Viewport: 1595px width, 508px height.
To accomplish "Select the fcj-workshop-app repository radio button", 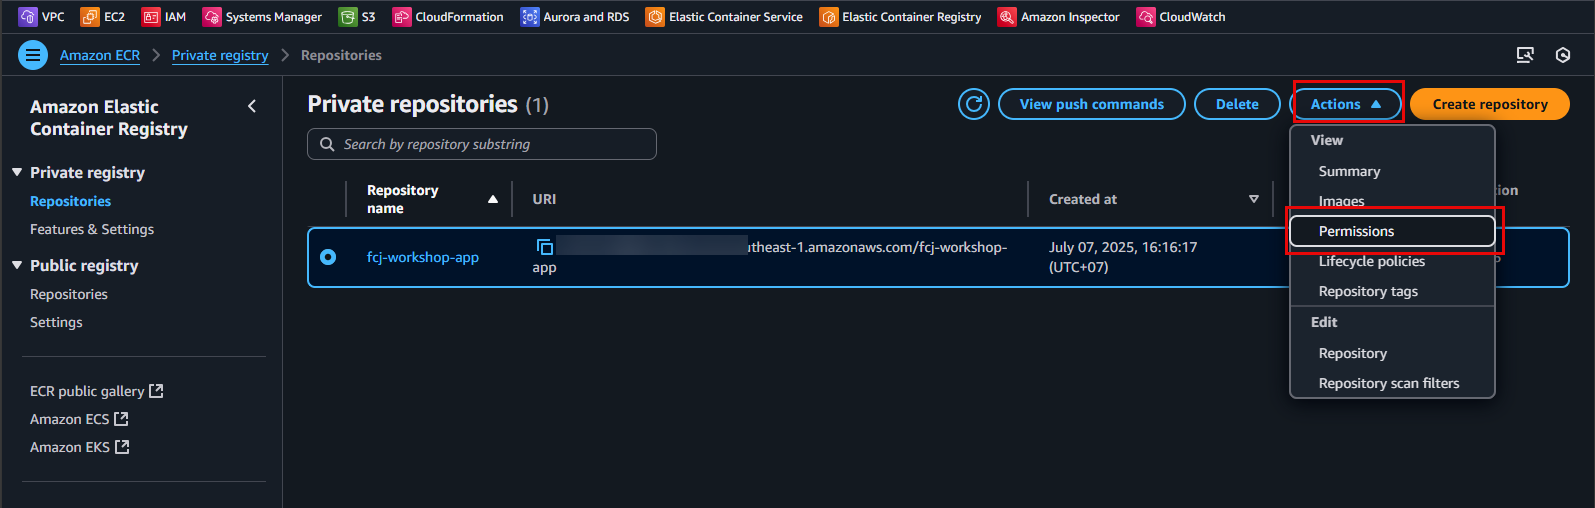I will (328, 257).
